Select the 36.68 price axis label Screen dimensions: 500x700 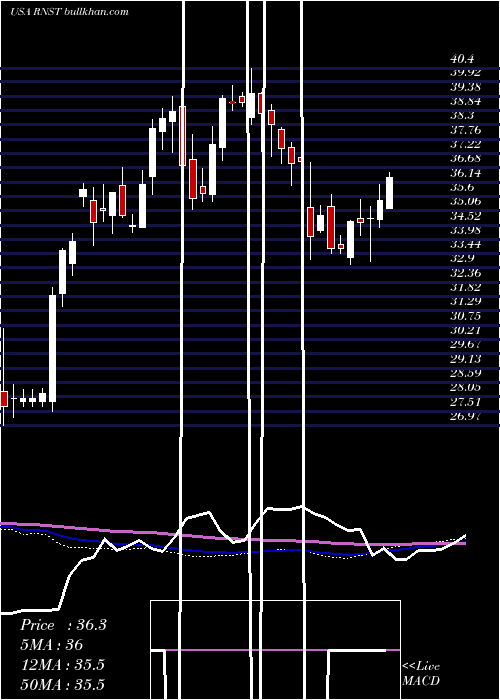464,158
